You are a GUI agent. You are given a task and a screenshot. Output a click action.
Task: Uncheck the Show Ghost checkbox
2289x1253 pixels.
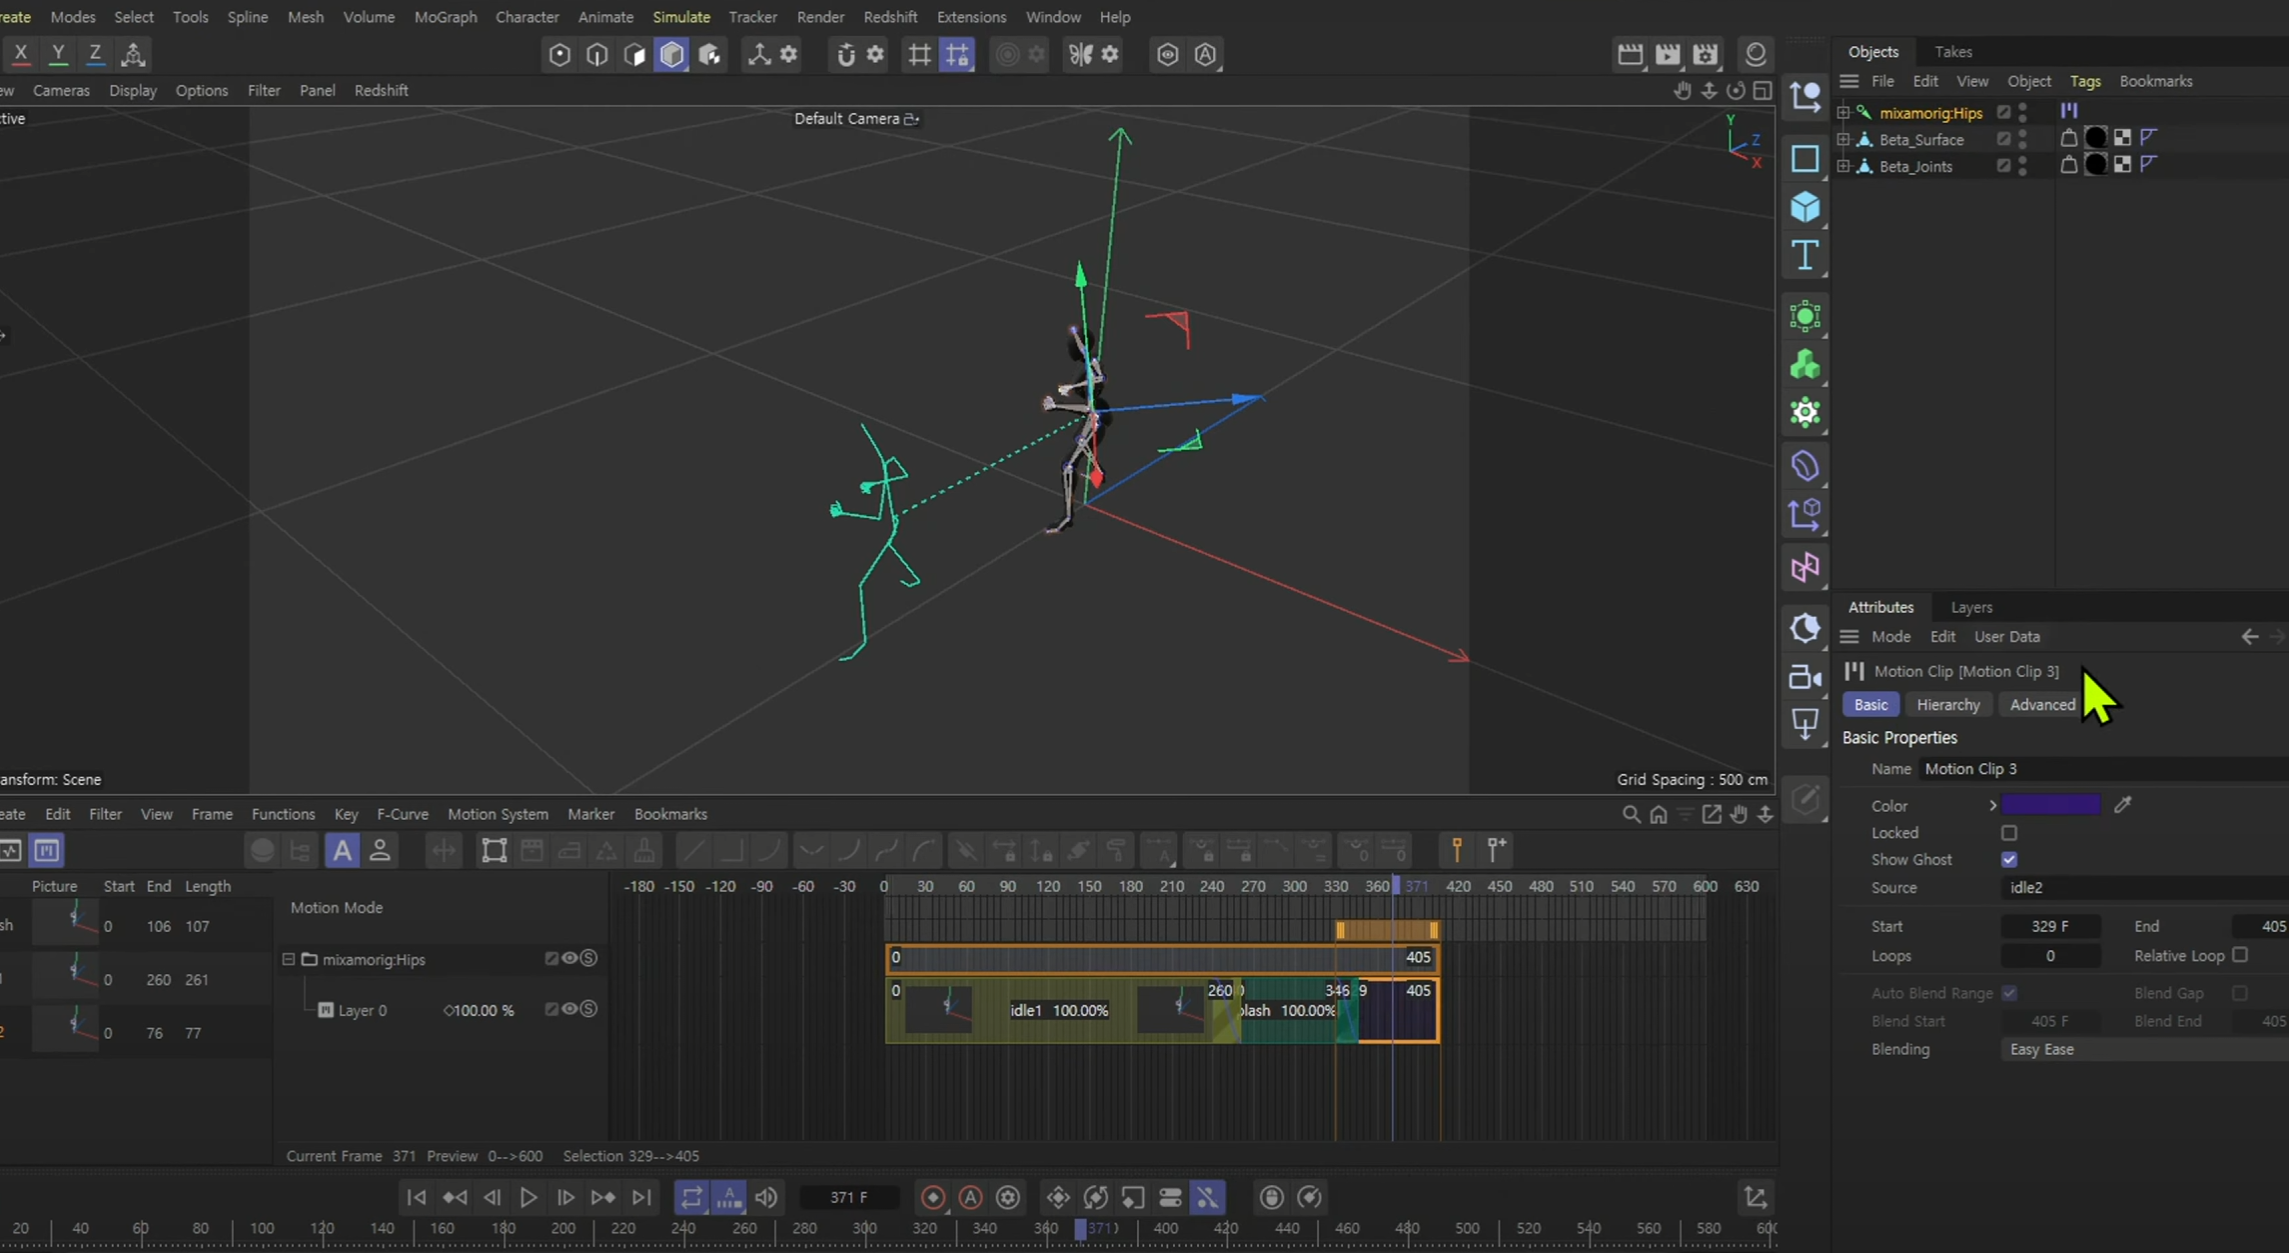(x=2009, y=860)
